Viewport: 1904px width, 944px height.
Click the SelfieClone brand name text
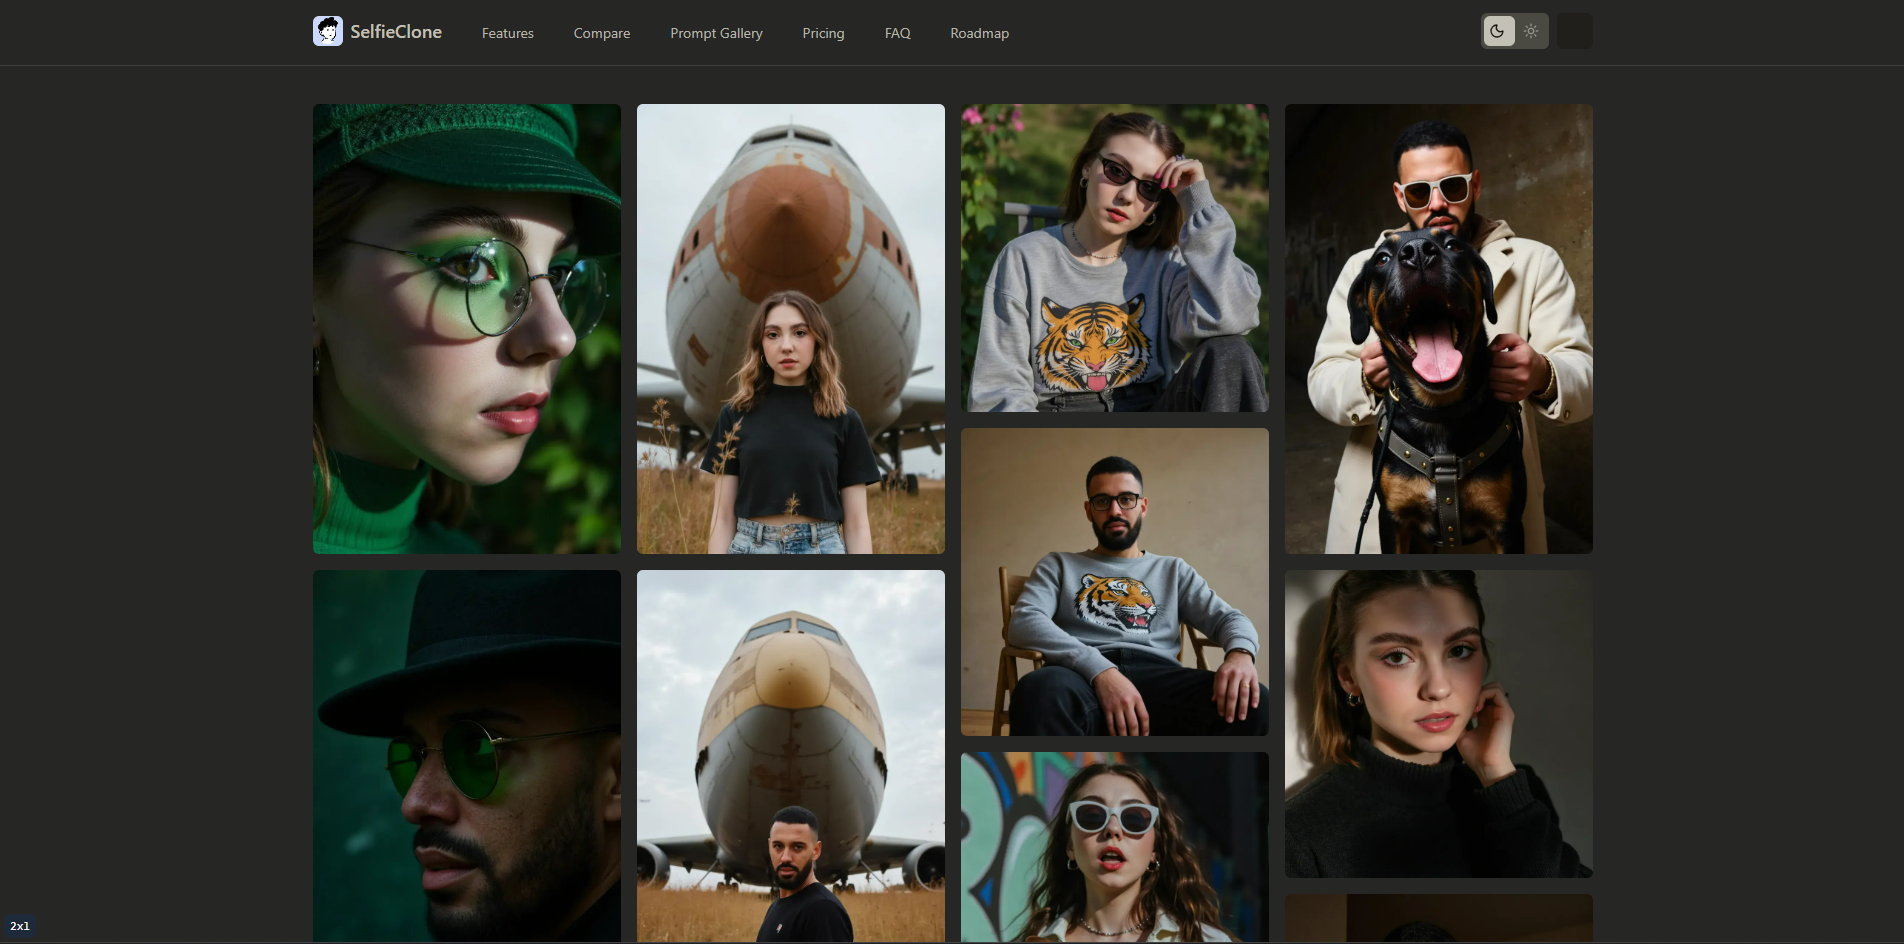point(396,32)
